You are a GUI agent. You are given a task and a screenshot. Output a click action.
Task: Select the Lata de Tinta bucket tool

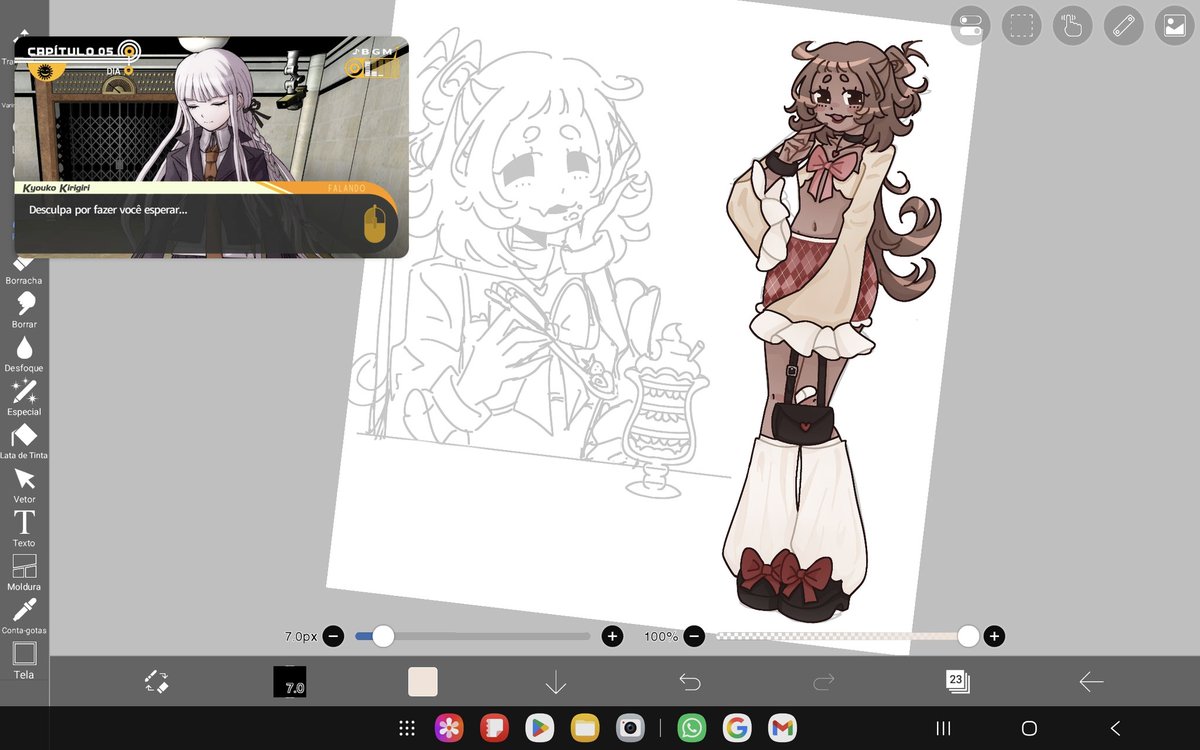tap(24, 441)
